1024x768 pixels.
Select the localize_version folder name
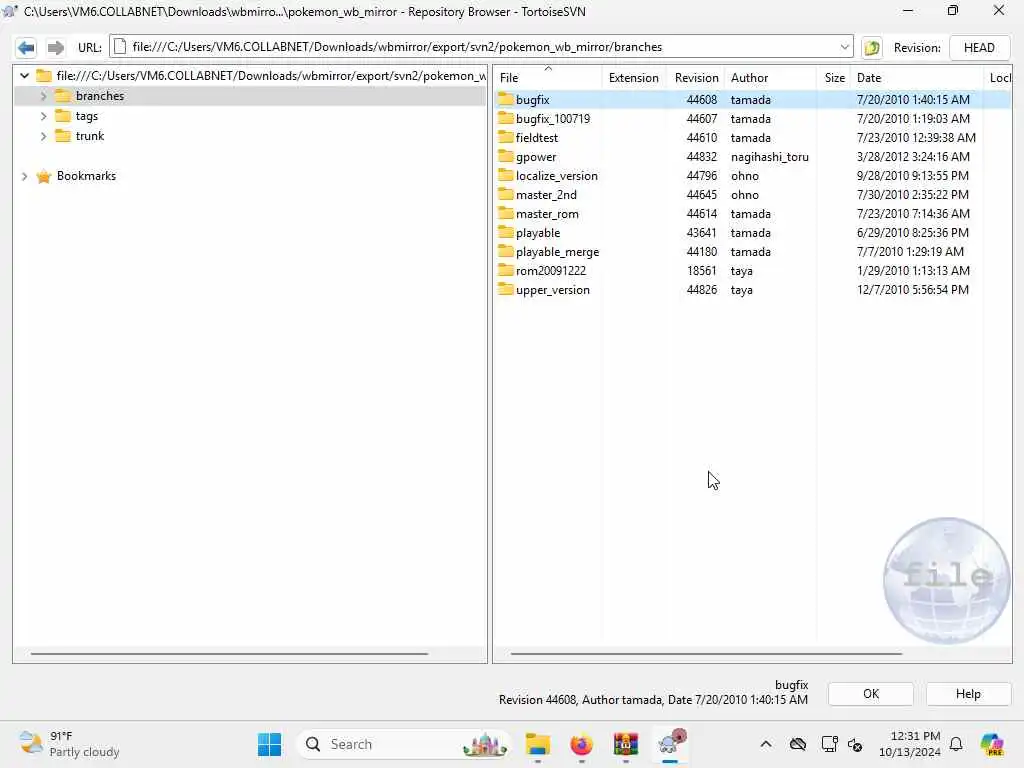(x=556, y=176)
